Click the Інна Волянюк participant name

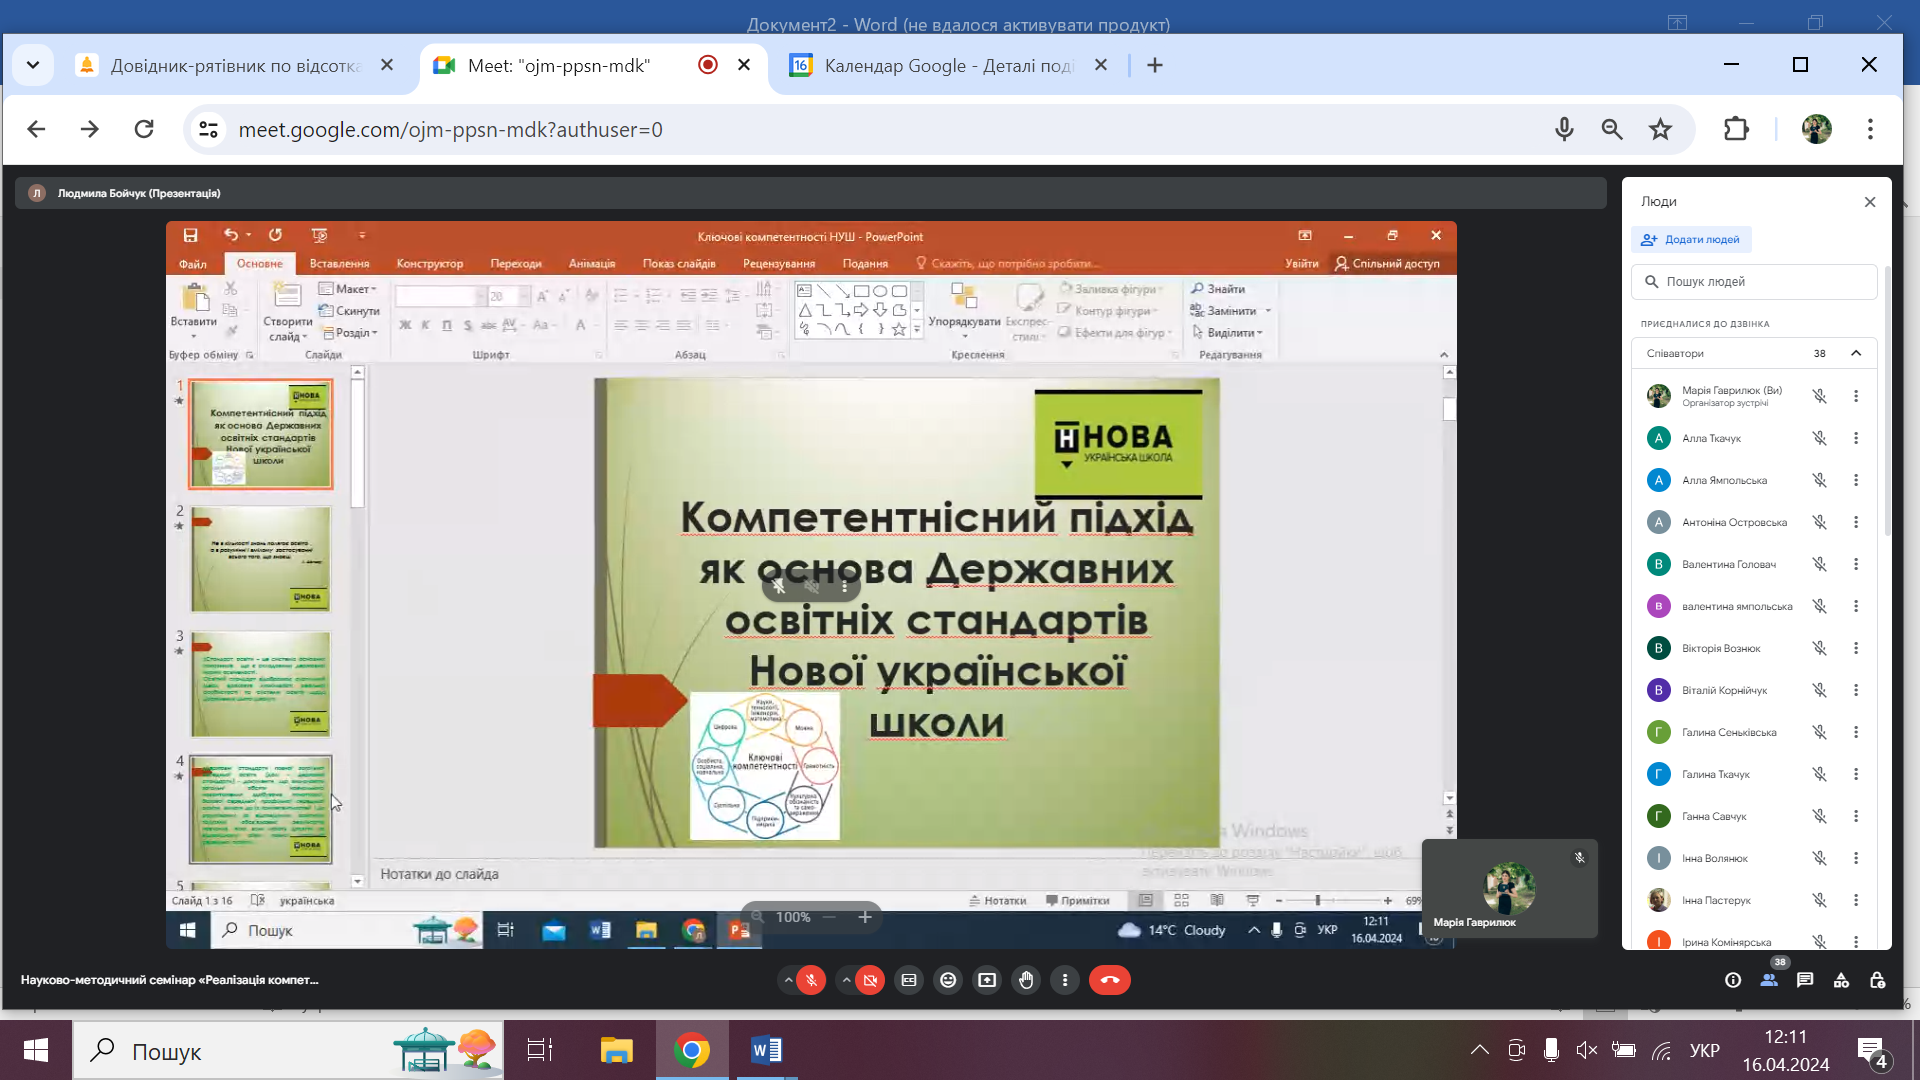click(x=1715, y=858)
